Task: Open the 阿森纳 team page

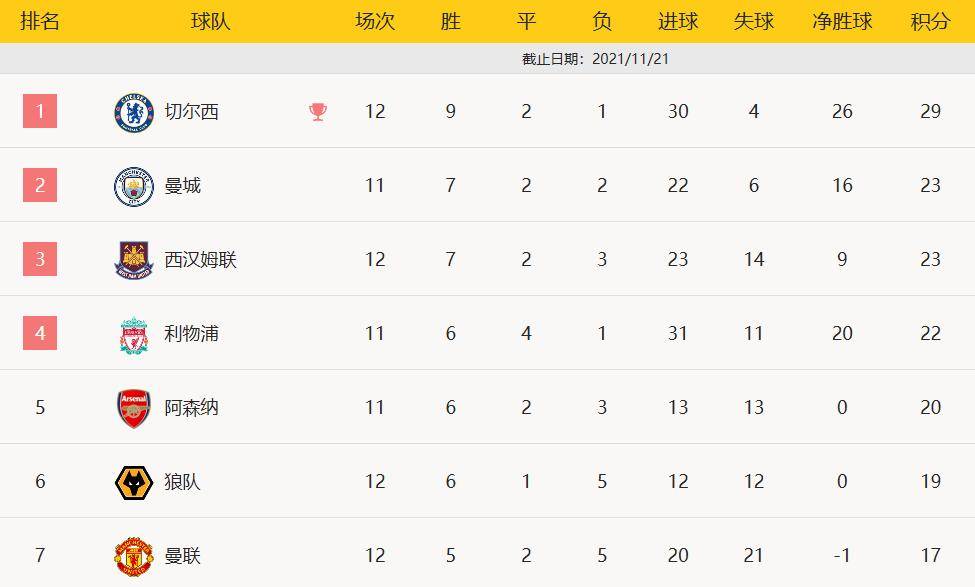Action: tap(191, 408)
